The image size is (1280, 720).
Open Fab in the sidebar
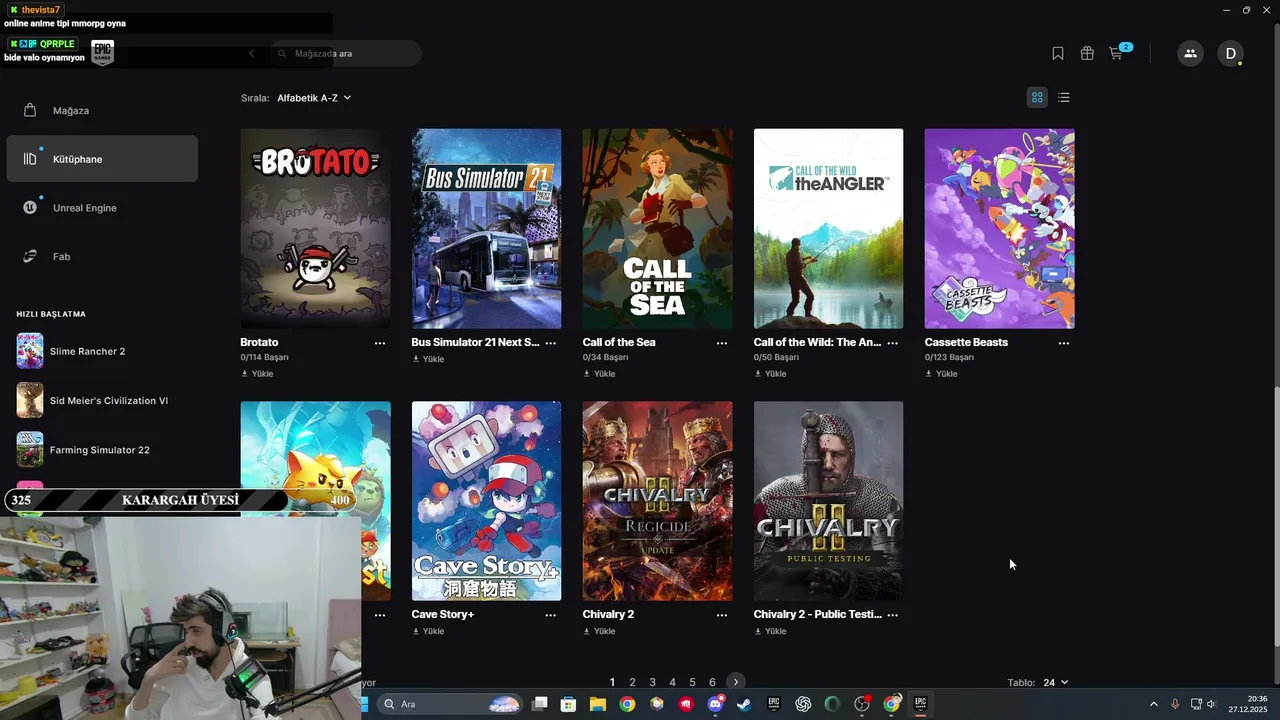tap(102, 256)
